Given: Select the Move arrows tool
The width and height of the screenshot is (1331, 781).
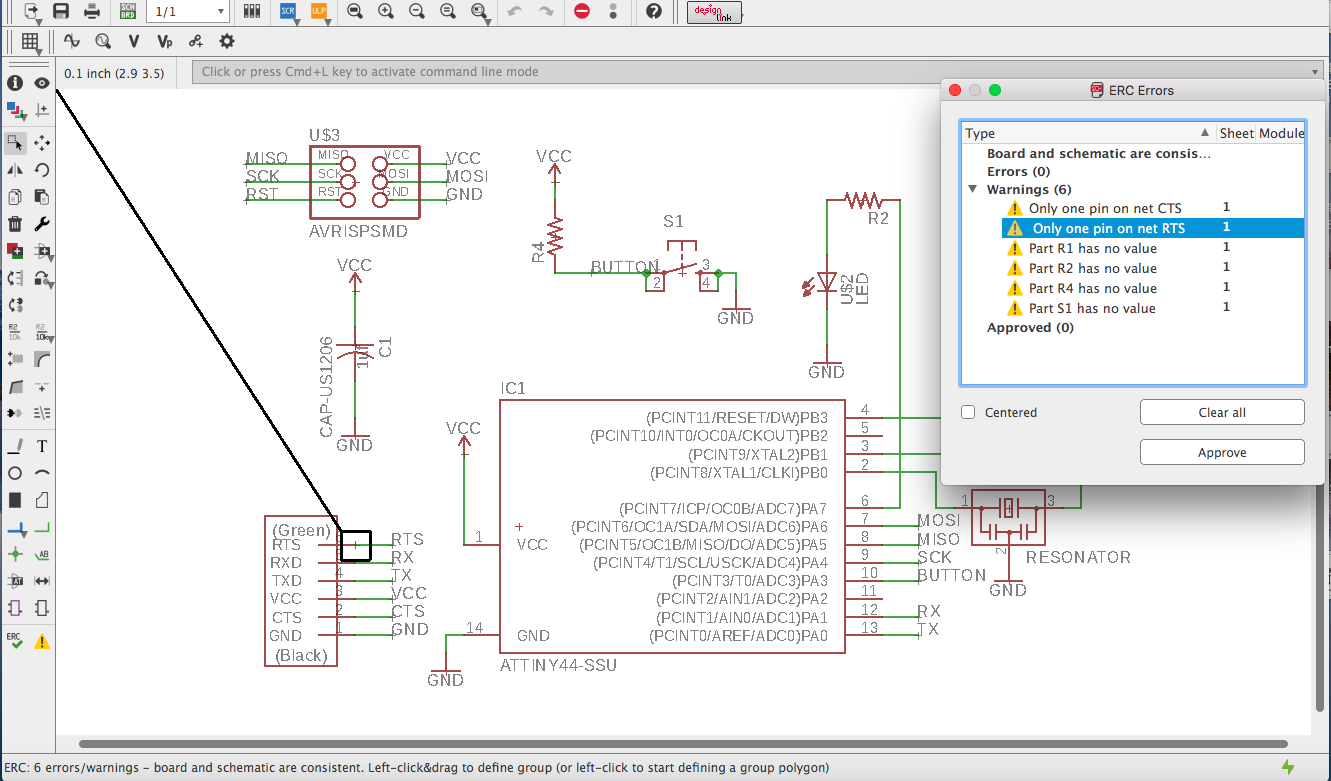Looking at the screenshot, I should [42, 143].
